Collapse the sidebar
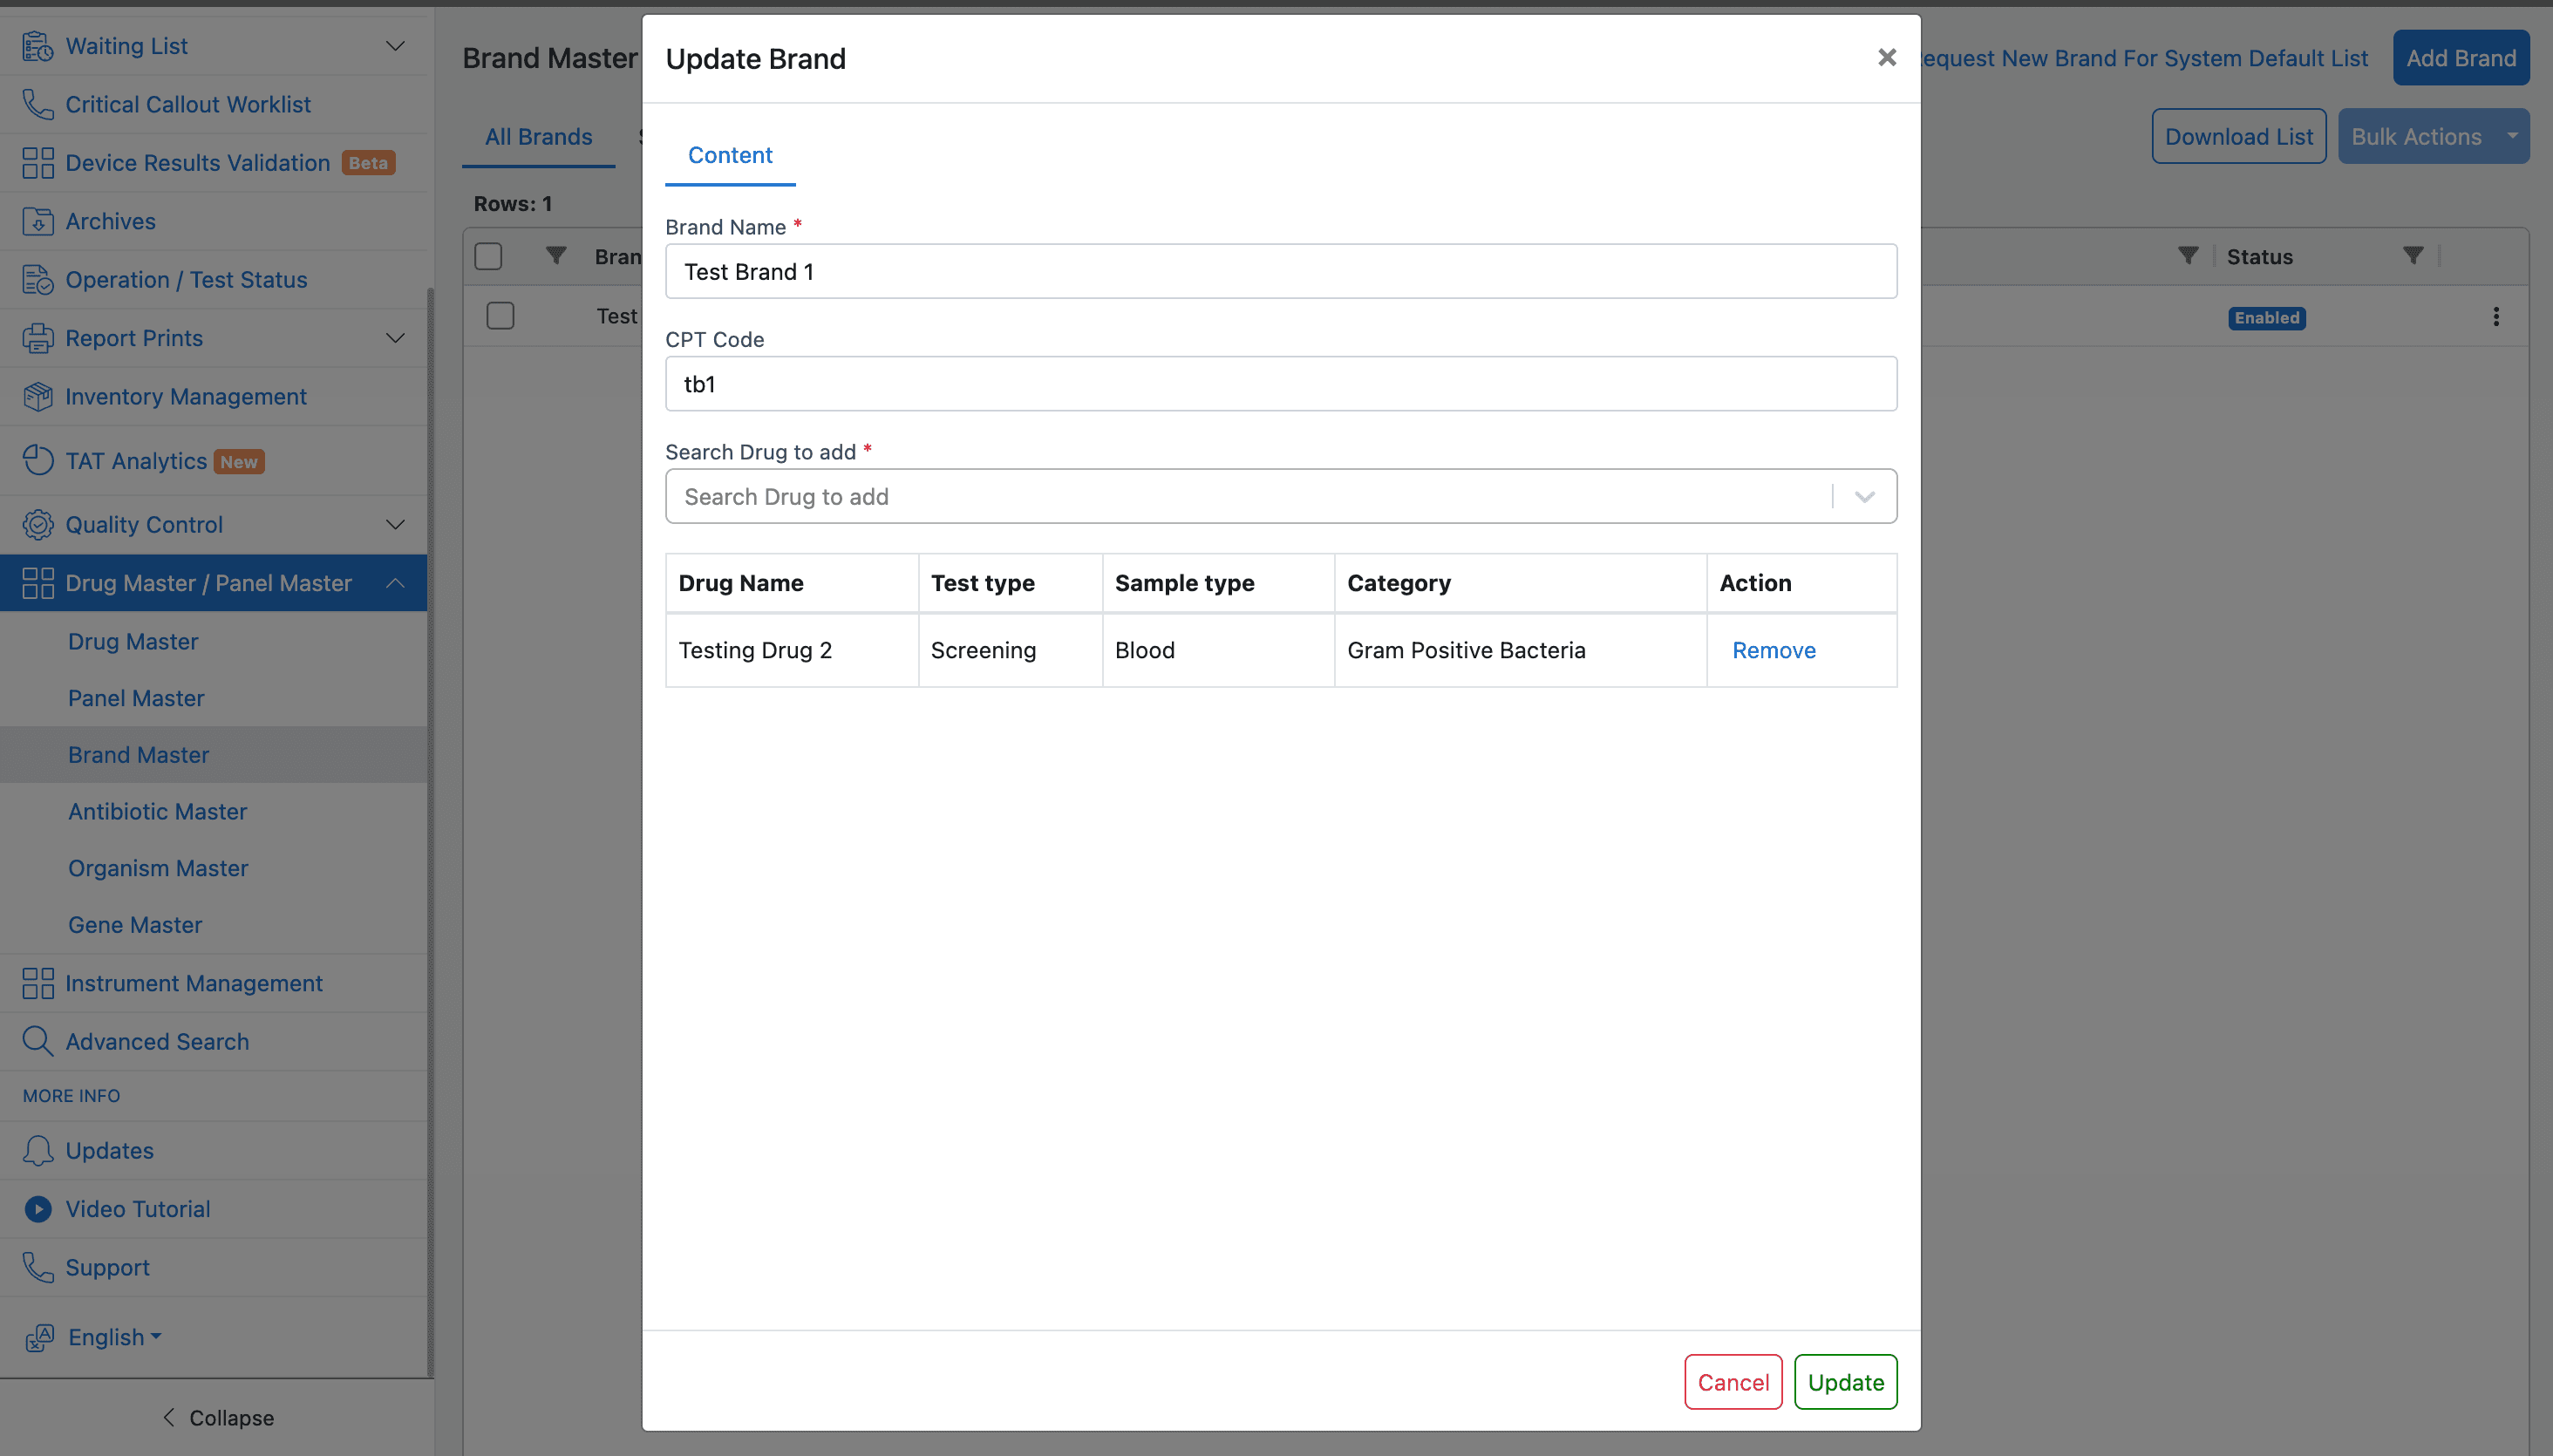Viewport: 2553px width, 1456px height. tap(217, 1418)
